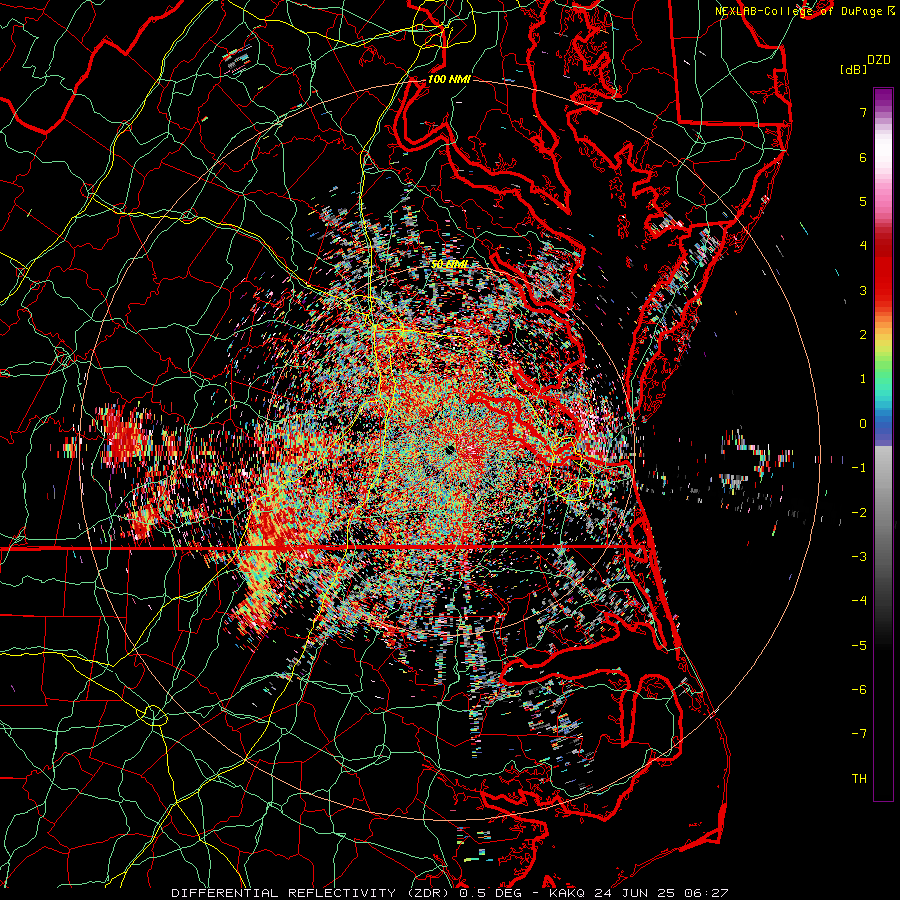900x900 pixels.
Task: Click the 0 value on color scale
Action: coord(862,424)
